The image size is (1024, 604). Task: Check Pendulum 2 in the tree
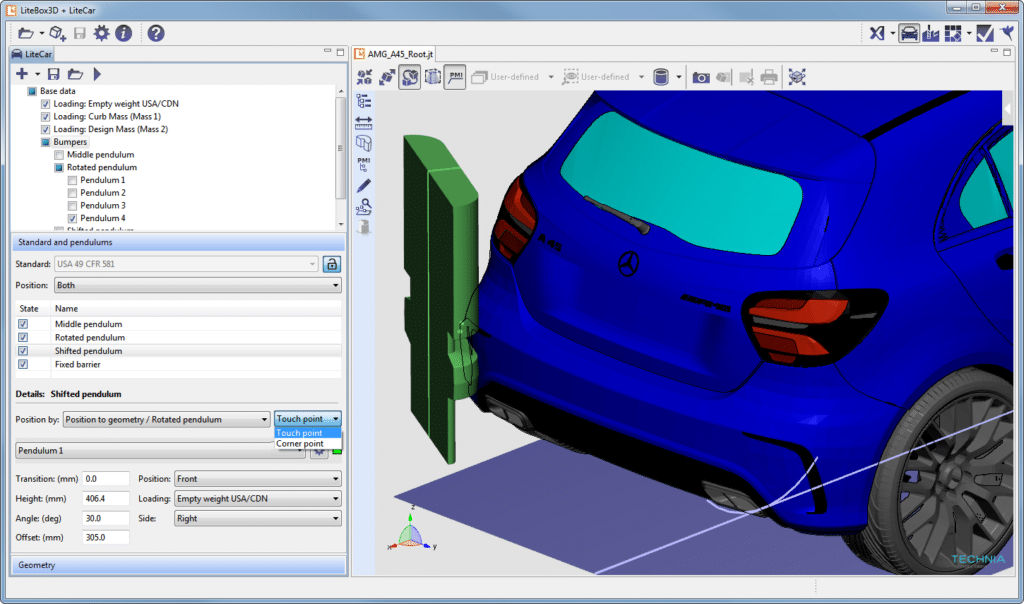pos(72,193)
